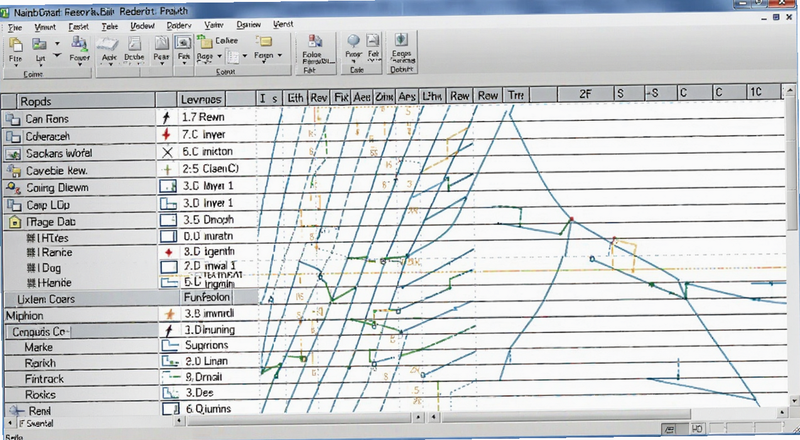Open the Rage dropdown arrow
Image resolution: width=800 pixels, height=440 pixels.
[x=219, y=56]
